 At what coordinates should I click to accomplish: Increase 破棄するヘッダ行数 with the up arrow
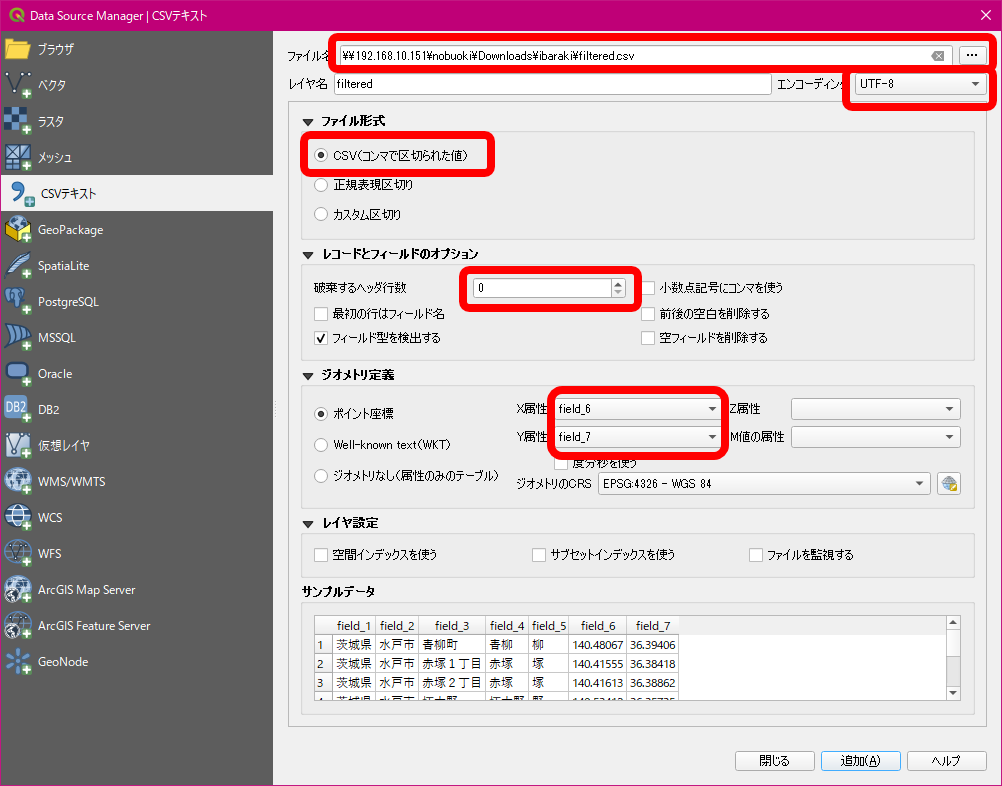click(618, 283)
